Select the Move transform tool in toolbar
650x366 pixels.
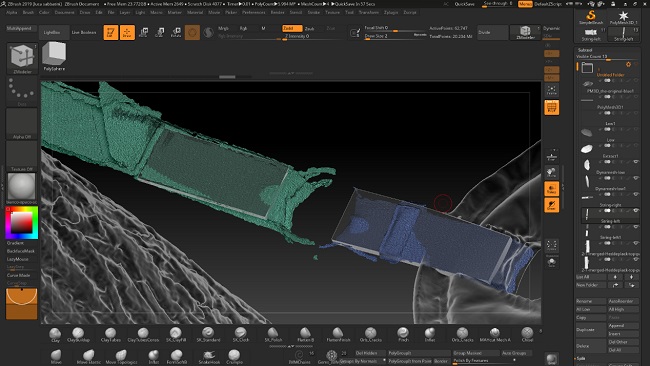tap(143, 32)
